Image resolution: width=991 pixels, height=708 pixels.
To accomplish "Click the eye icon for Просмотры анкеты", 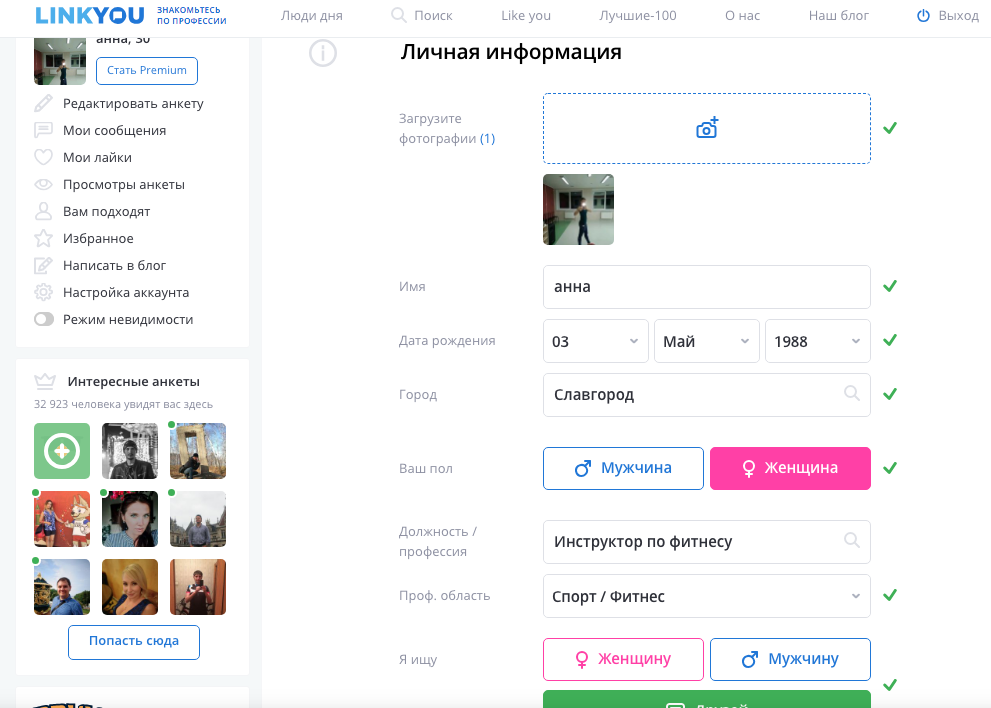I will point(43,184).
